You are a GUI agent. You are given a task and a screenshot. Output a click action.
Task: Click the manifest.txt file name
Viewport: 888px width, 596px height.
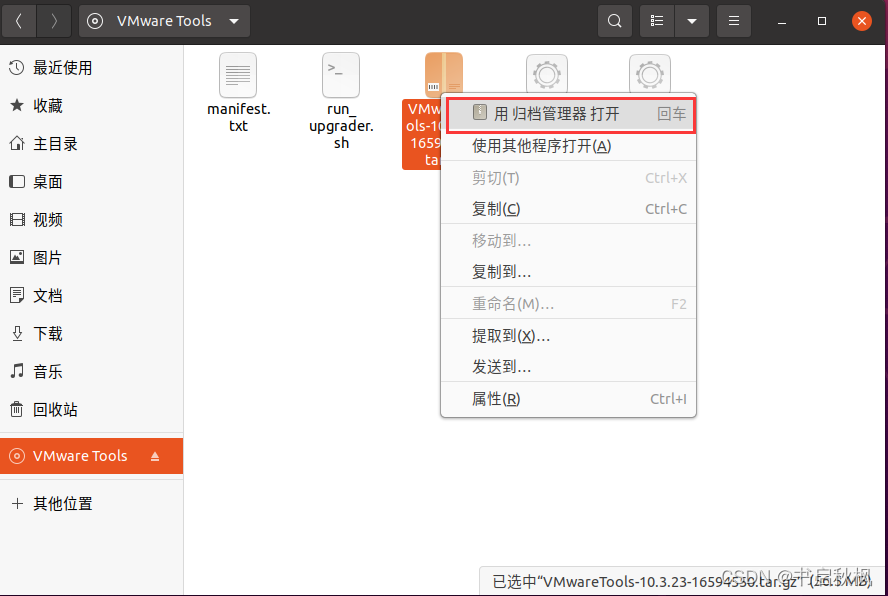[x=238, y=117]
